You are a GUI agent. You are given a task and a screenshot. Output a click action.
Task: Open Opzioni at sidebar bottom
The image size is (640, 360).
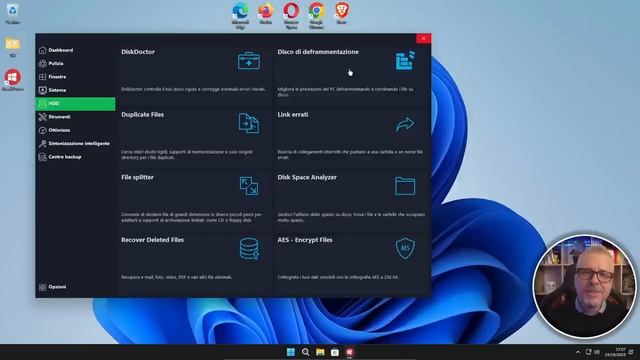pos(76,287)
